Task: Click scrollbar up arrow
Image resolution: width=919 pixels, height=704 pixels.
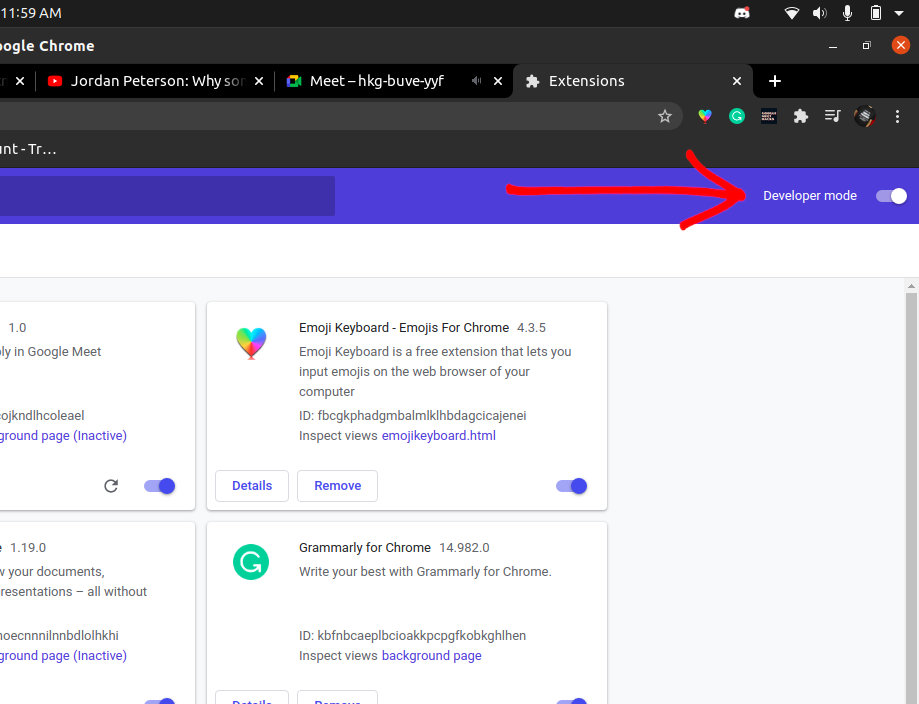Action: pyautogui.click(x=911, y=287)
